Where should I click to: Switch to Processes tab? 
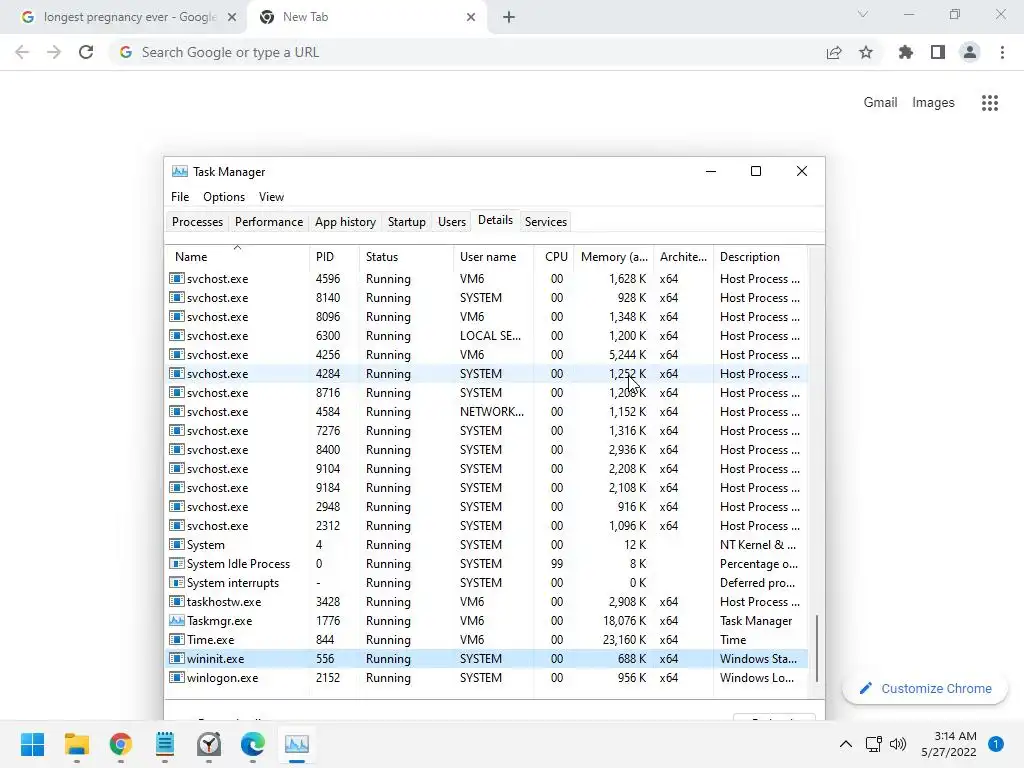197,222
